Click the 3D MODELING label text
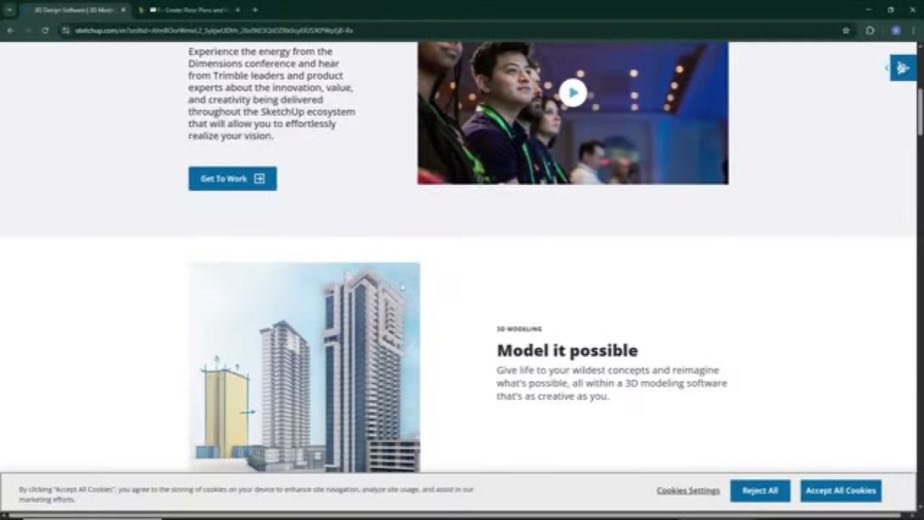The width and height of the screenshot is (924, 520). click(x=519, y=329)
